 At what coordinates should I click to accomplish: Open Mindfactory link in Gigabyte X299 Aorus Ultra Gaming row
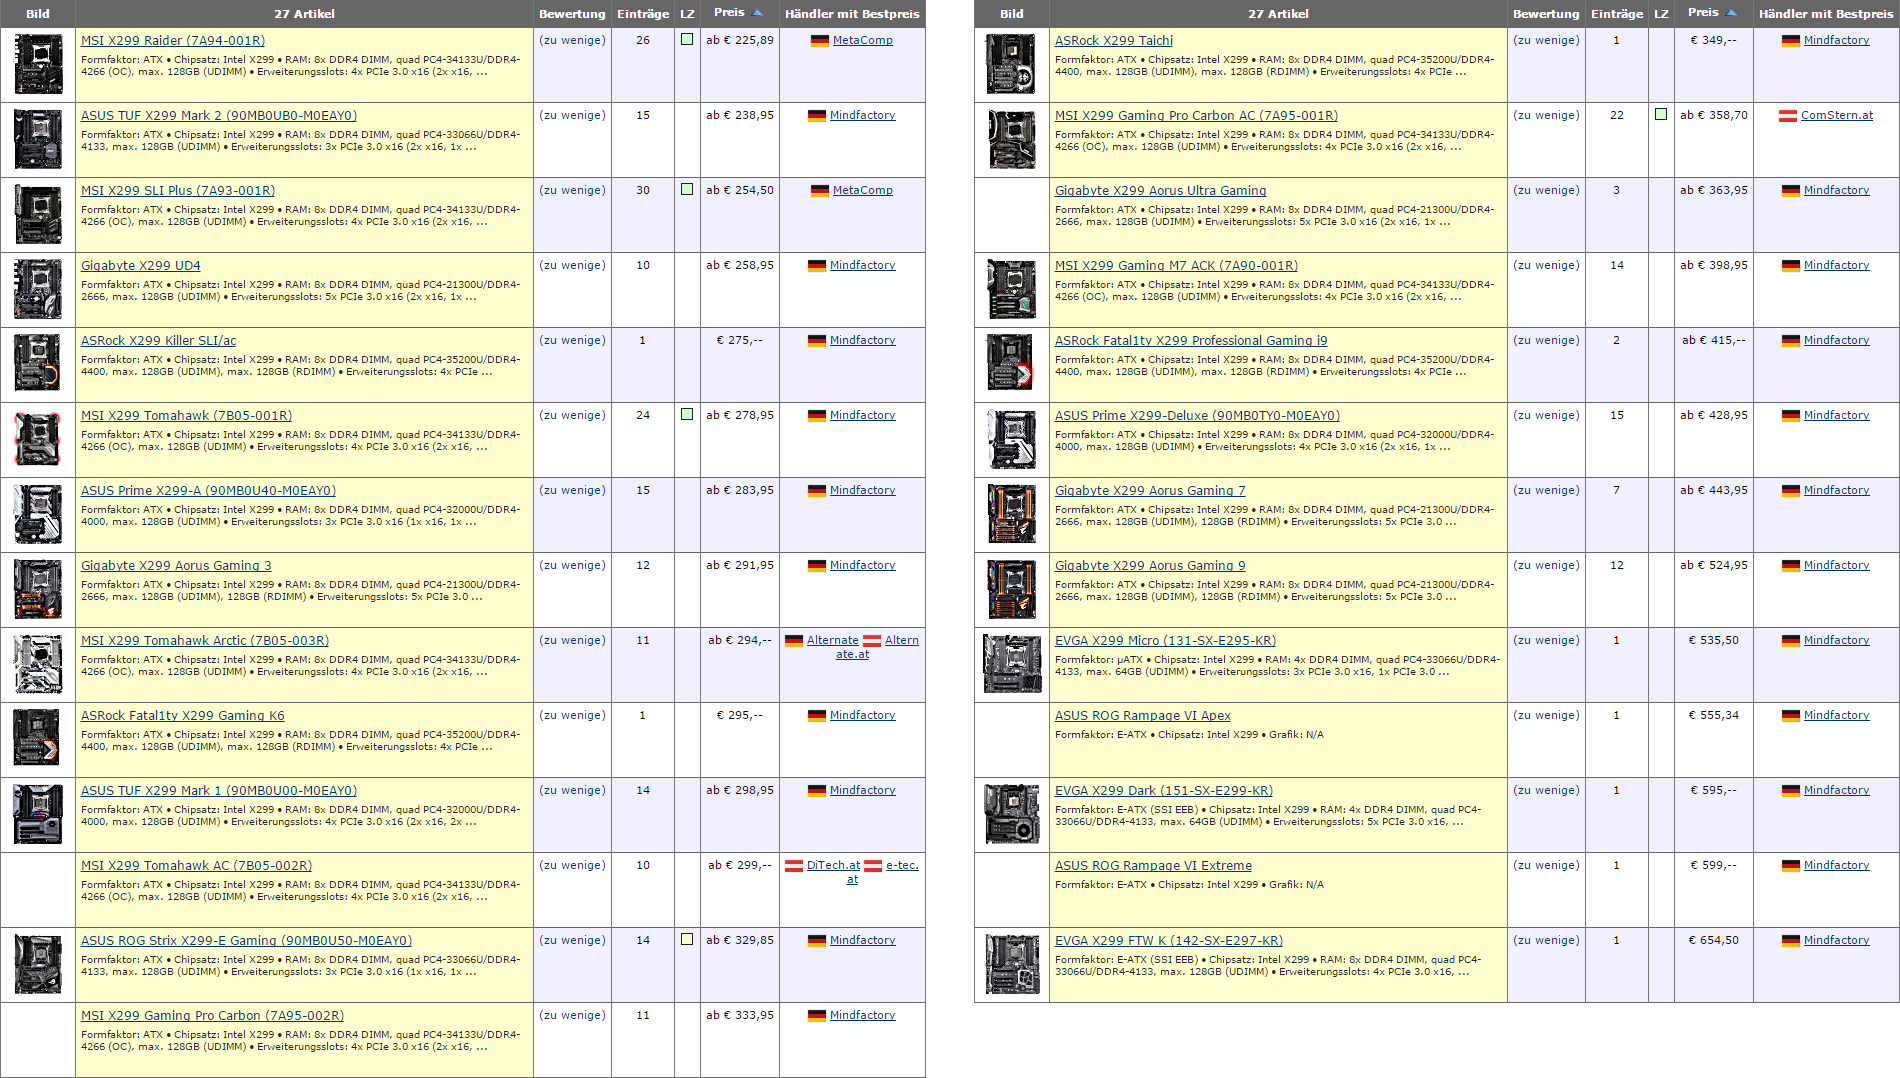coord(1836,191)
